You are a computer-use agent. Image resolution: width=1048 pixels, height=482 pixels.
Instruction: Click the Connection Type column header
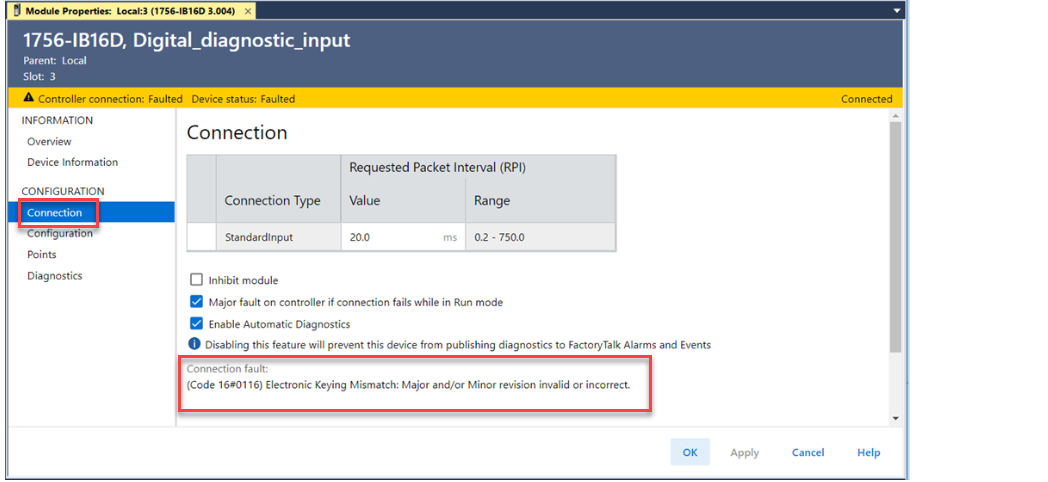coord(272,201)
